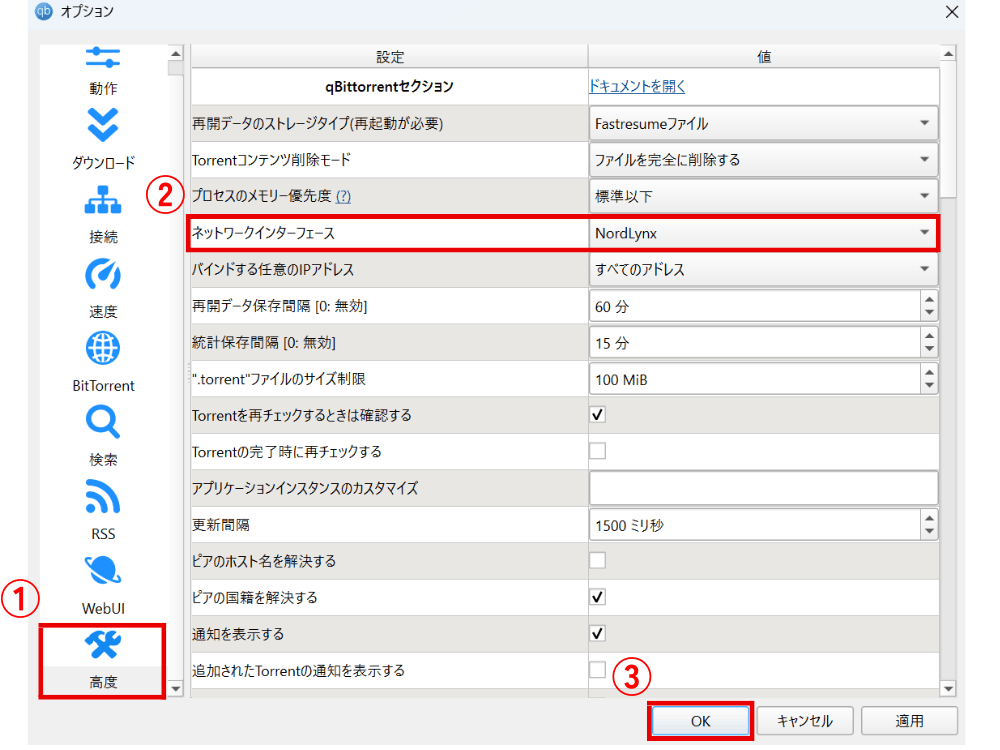Select the ダウンロード section icon

[x=103, y=127]
